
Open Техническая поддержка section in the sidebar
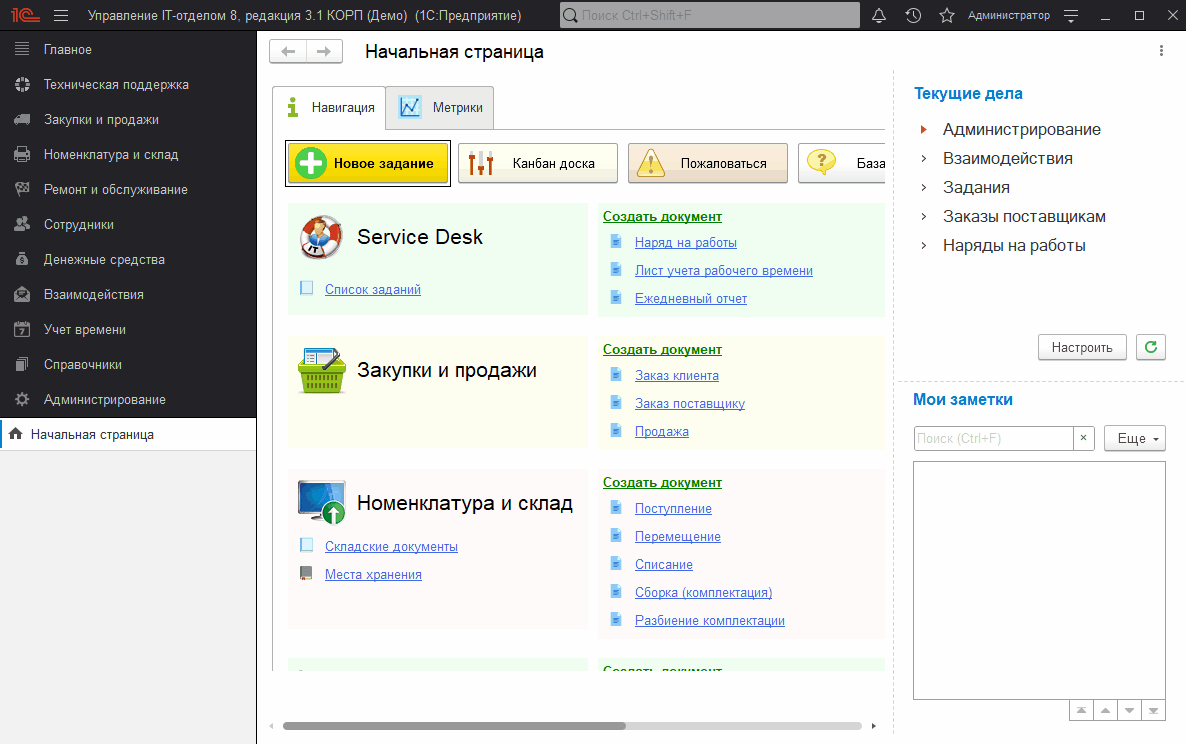pos(116,85)
